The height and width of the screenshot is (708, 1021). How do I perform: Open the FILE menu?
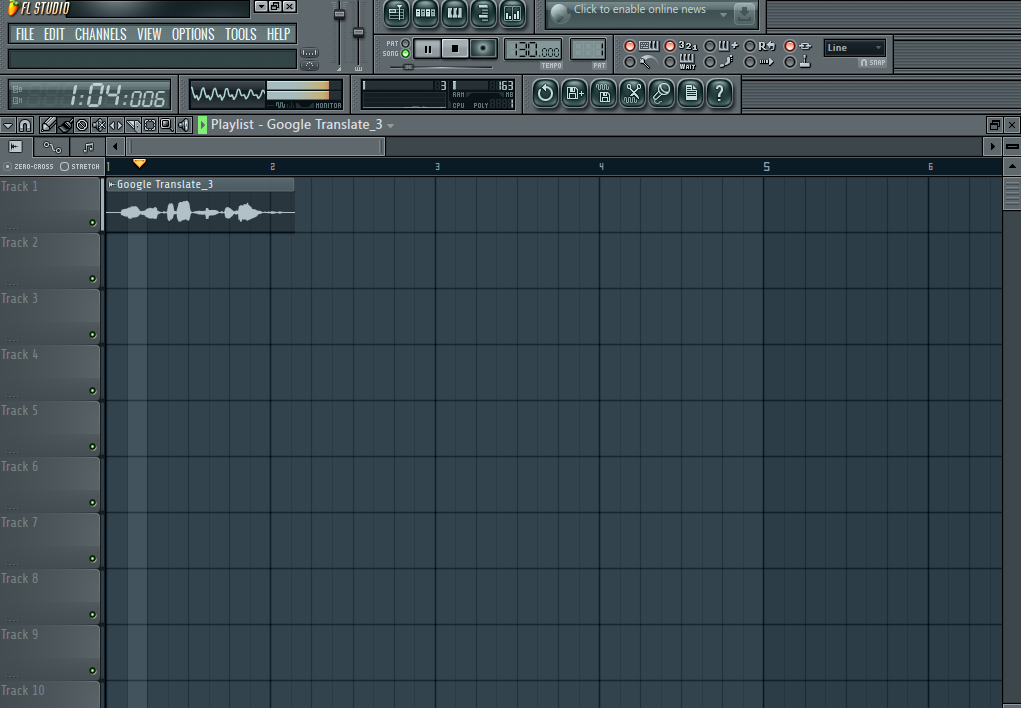click(x=25, y=35)
